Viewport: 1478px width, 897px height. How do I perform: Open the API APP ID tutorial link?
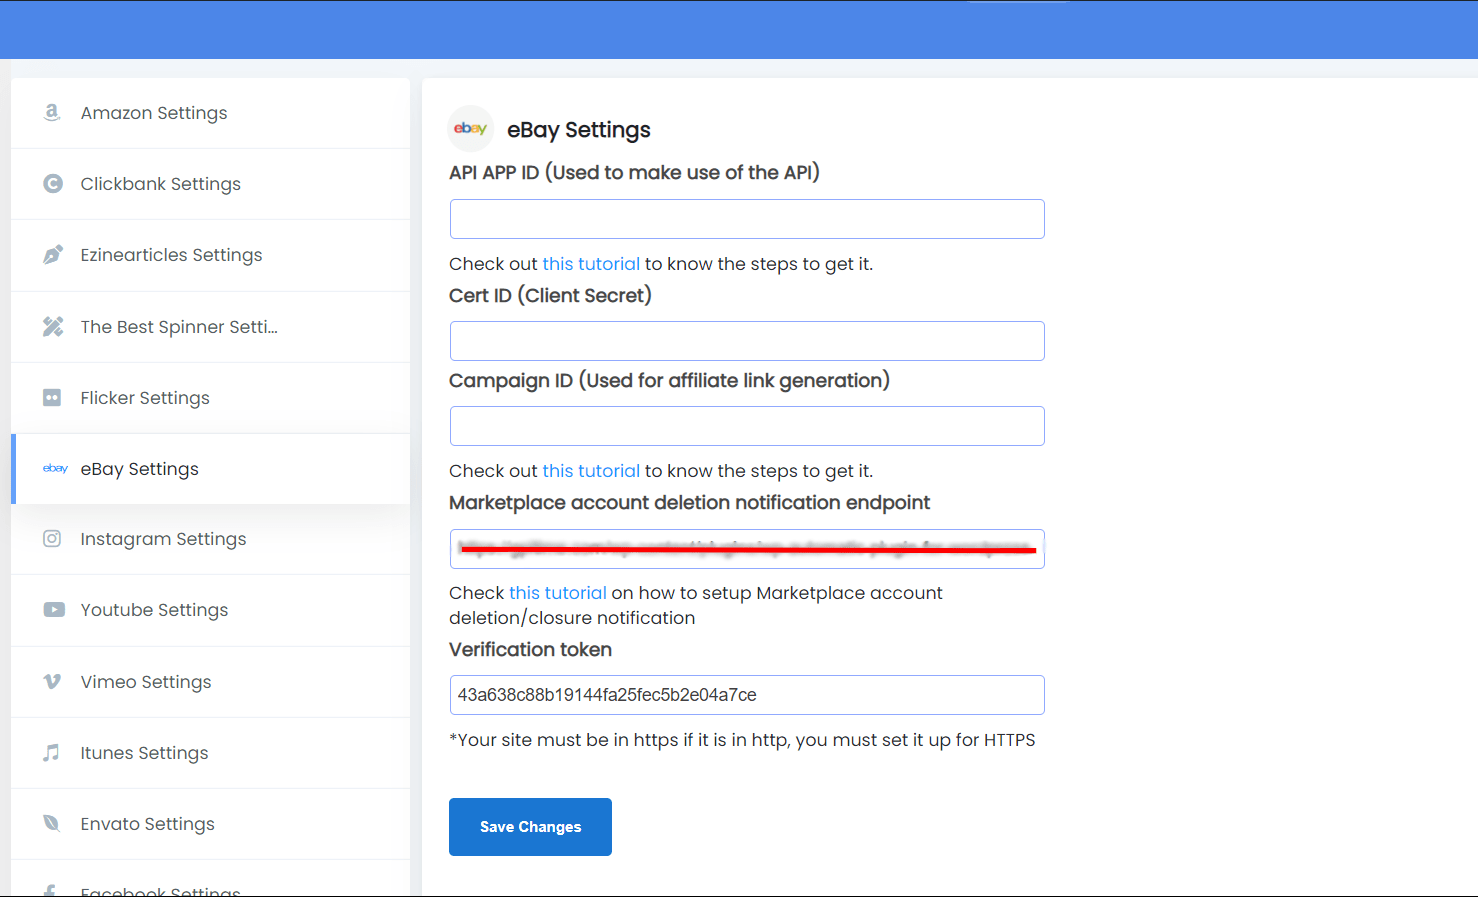click(591, 263)
